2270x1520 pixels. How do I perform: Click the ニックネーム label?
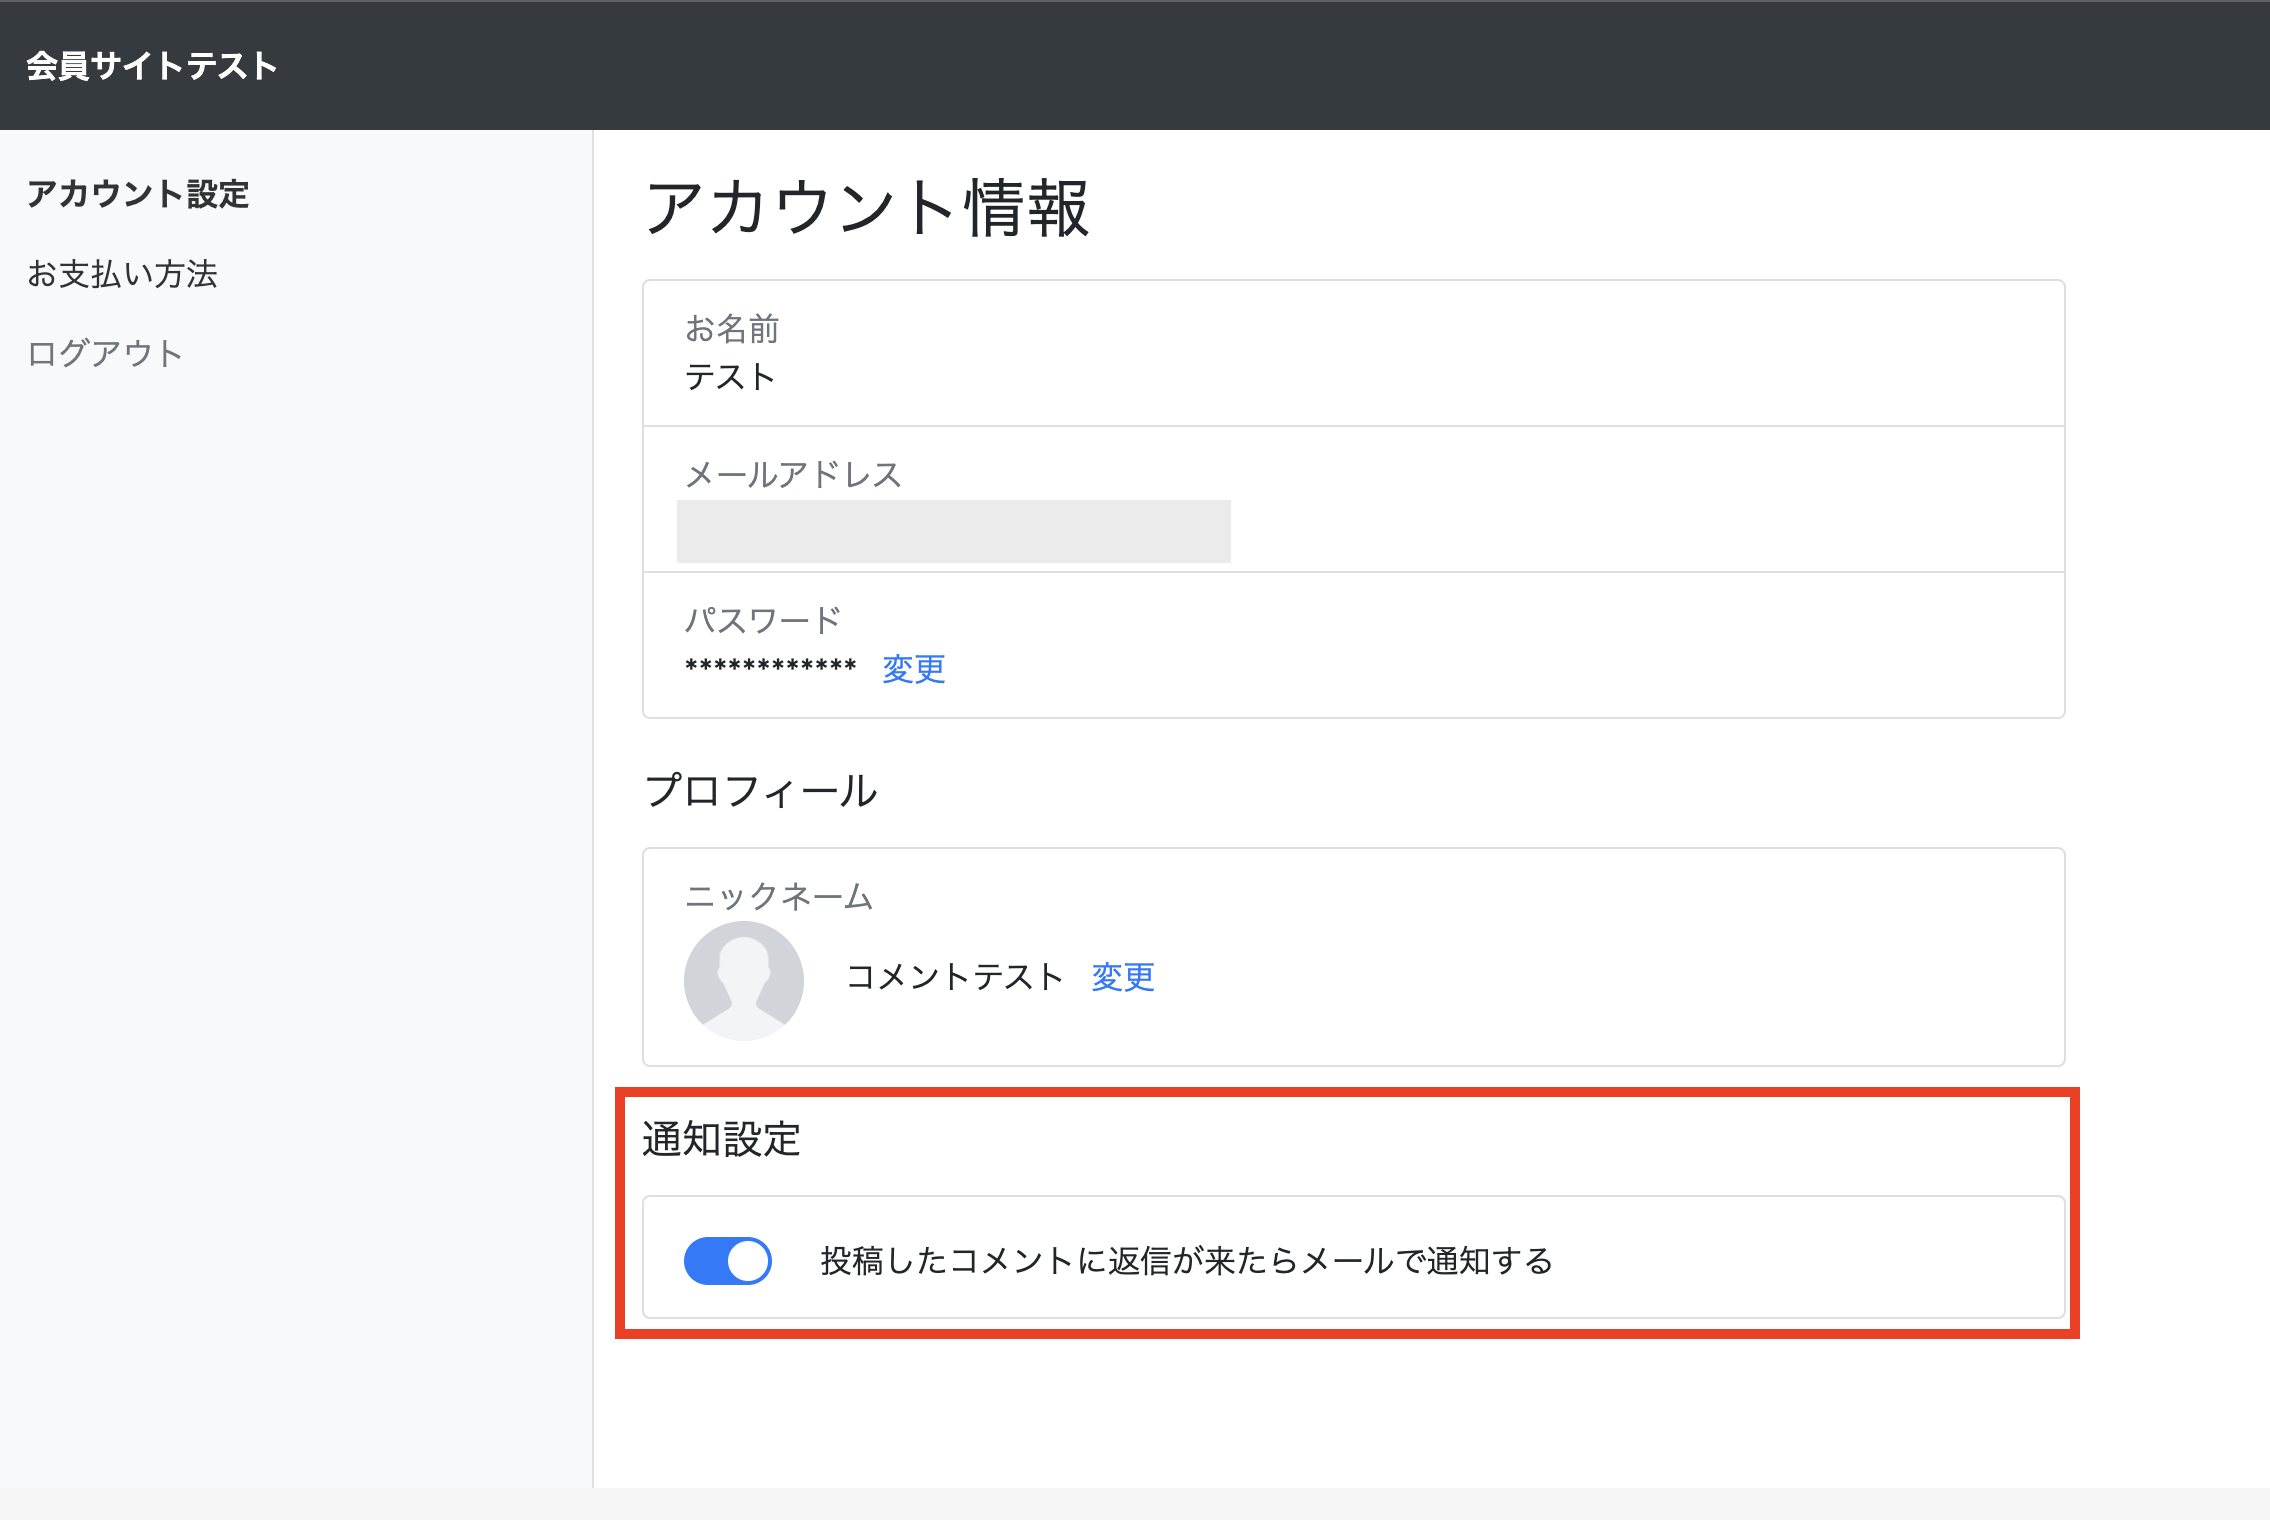point(778,896)
